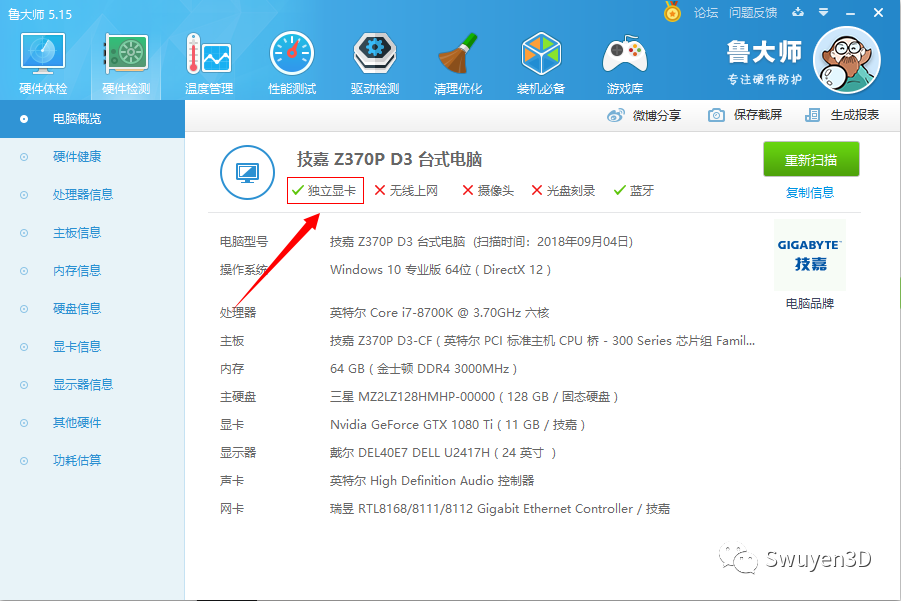Click the 独立显卡 status indicator

(x=325, y=190)
